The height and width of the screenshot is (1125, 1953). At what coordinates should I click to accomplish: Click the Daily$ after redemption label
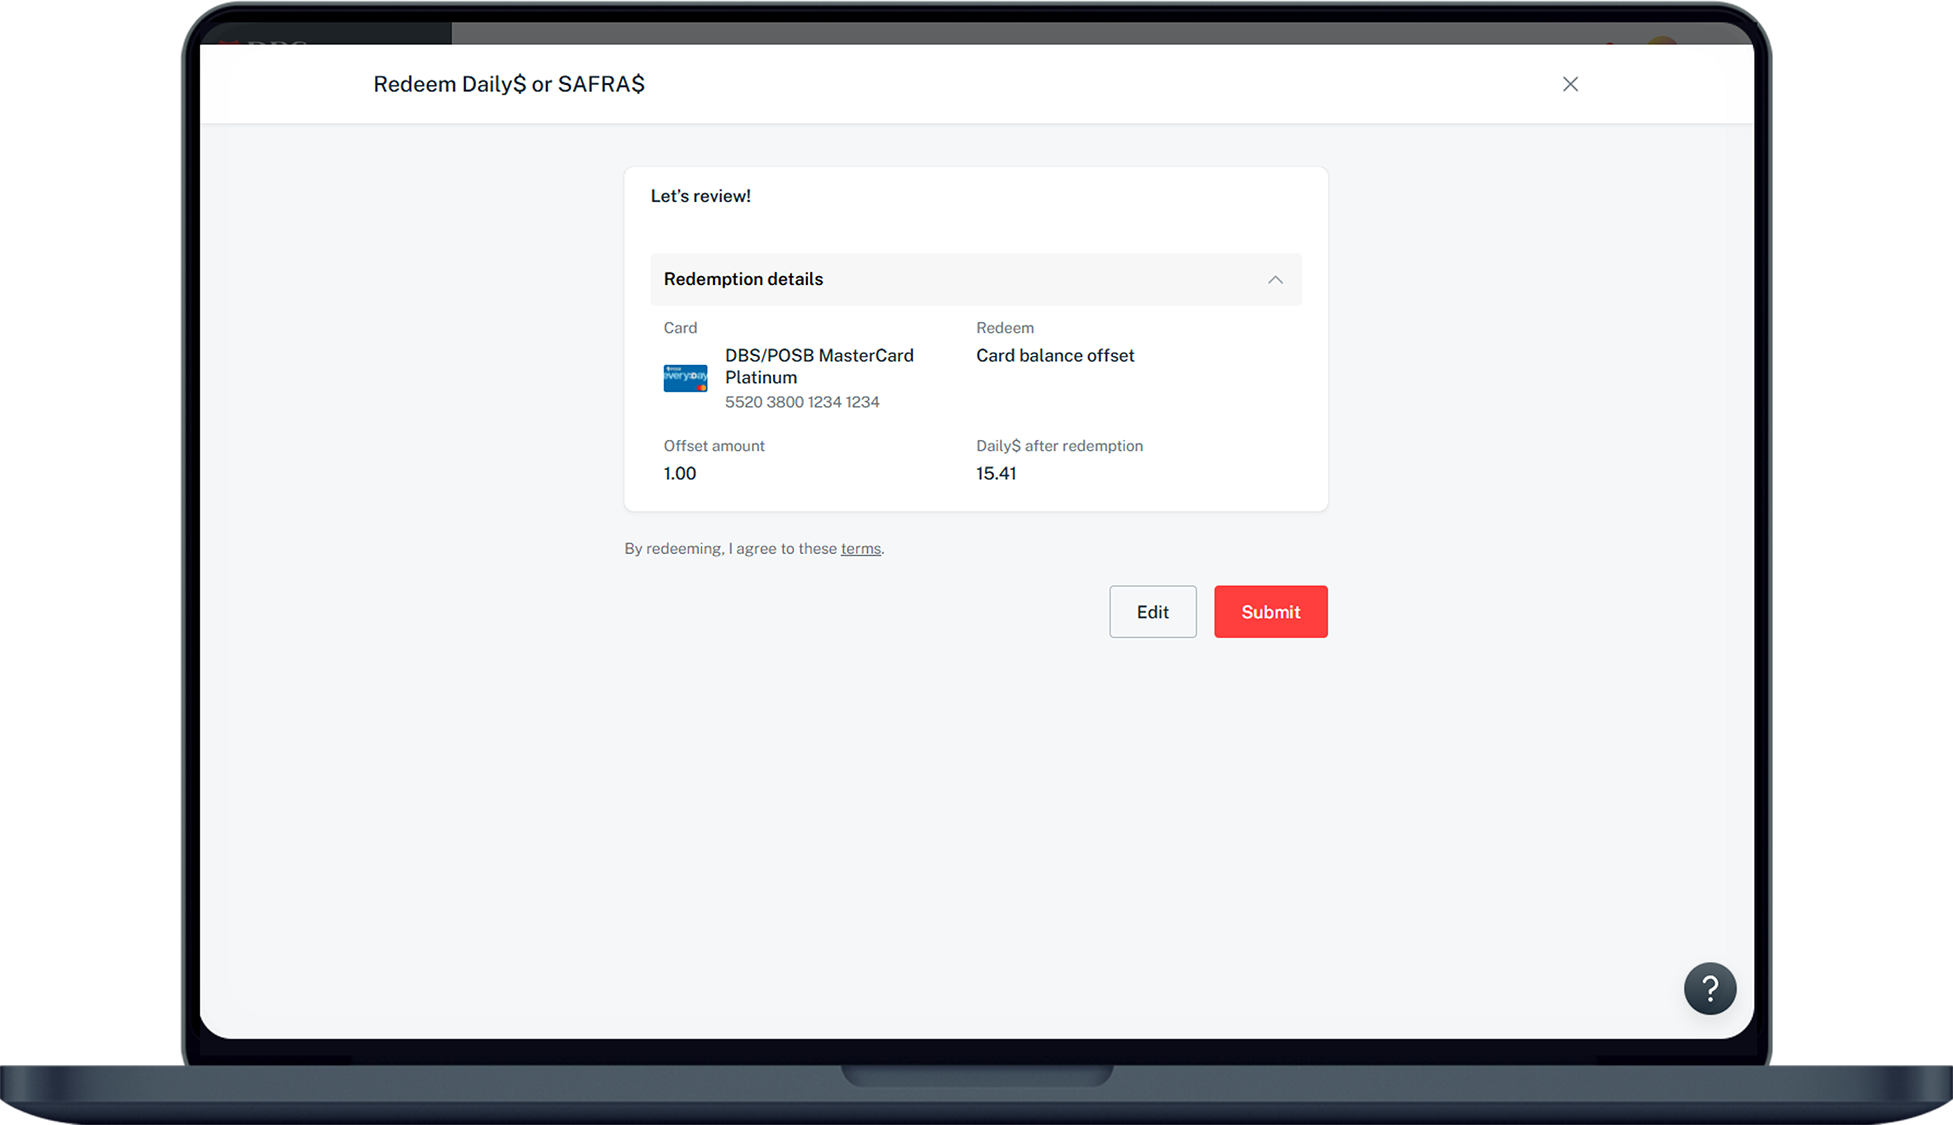tap(1059, 446)
